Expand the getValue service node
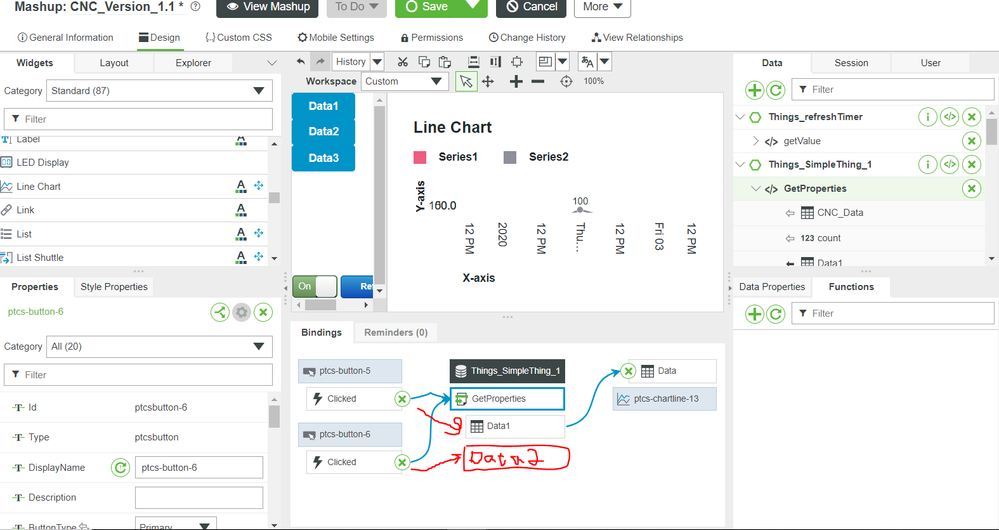 coord(756,141)
